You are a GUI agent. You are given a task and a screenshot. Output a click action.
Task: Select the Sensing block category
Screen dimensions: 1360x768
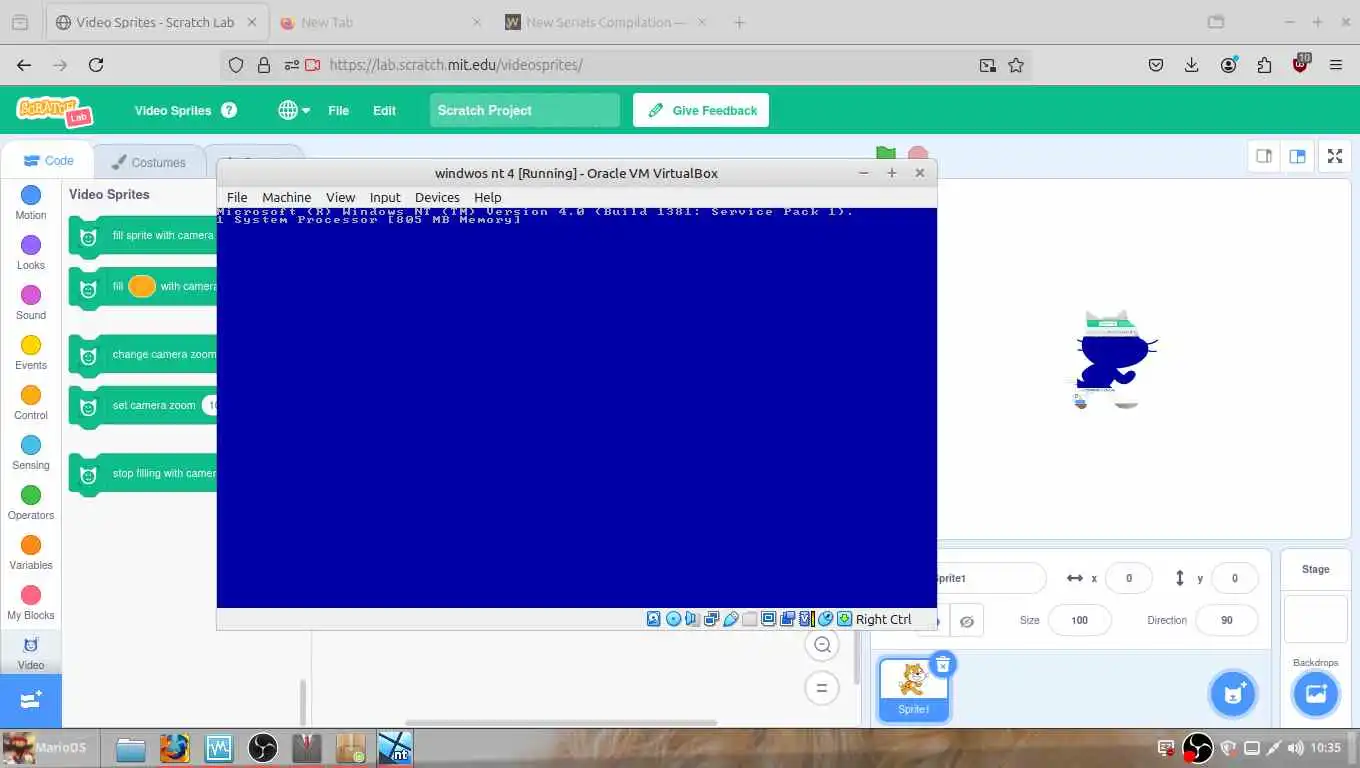pyautogui.click(x=31, y=452)
